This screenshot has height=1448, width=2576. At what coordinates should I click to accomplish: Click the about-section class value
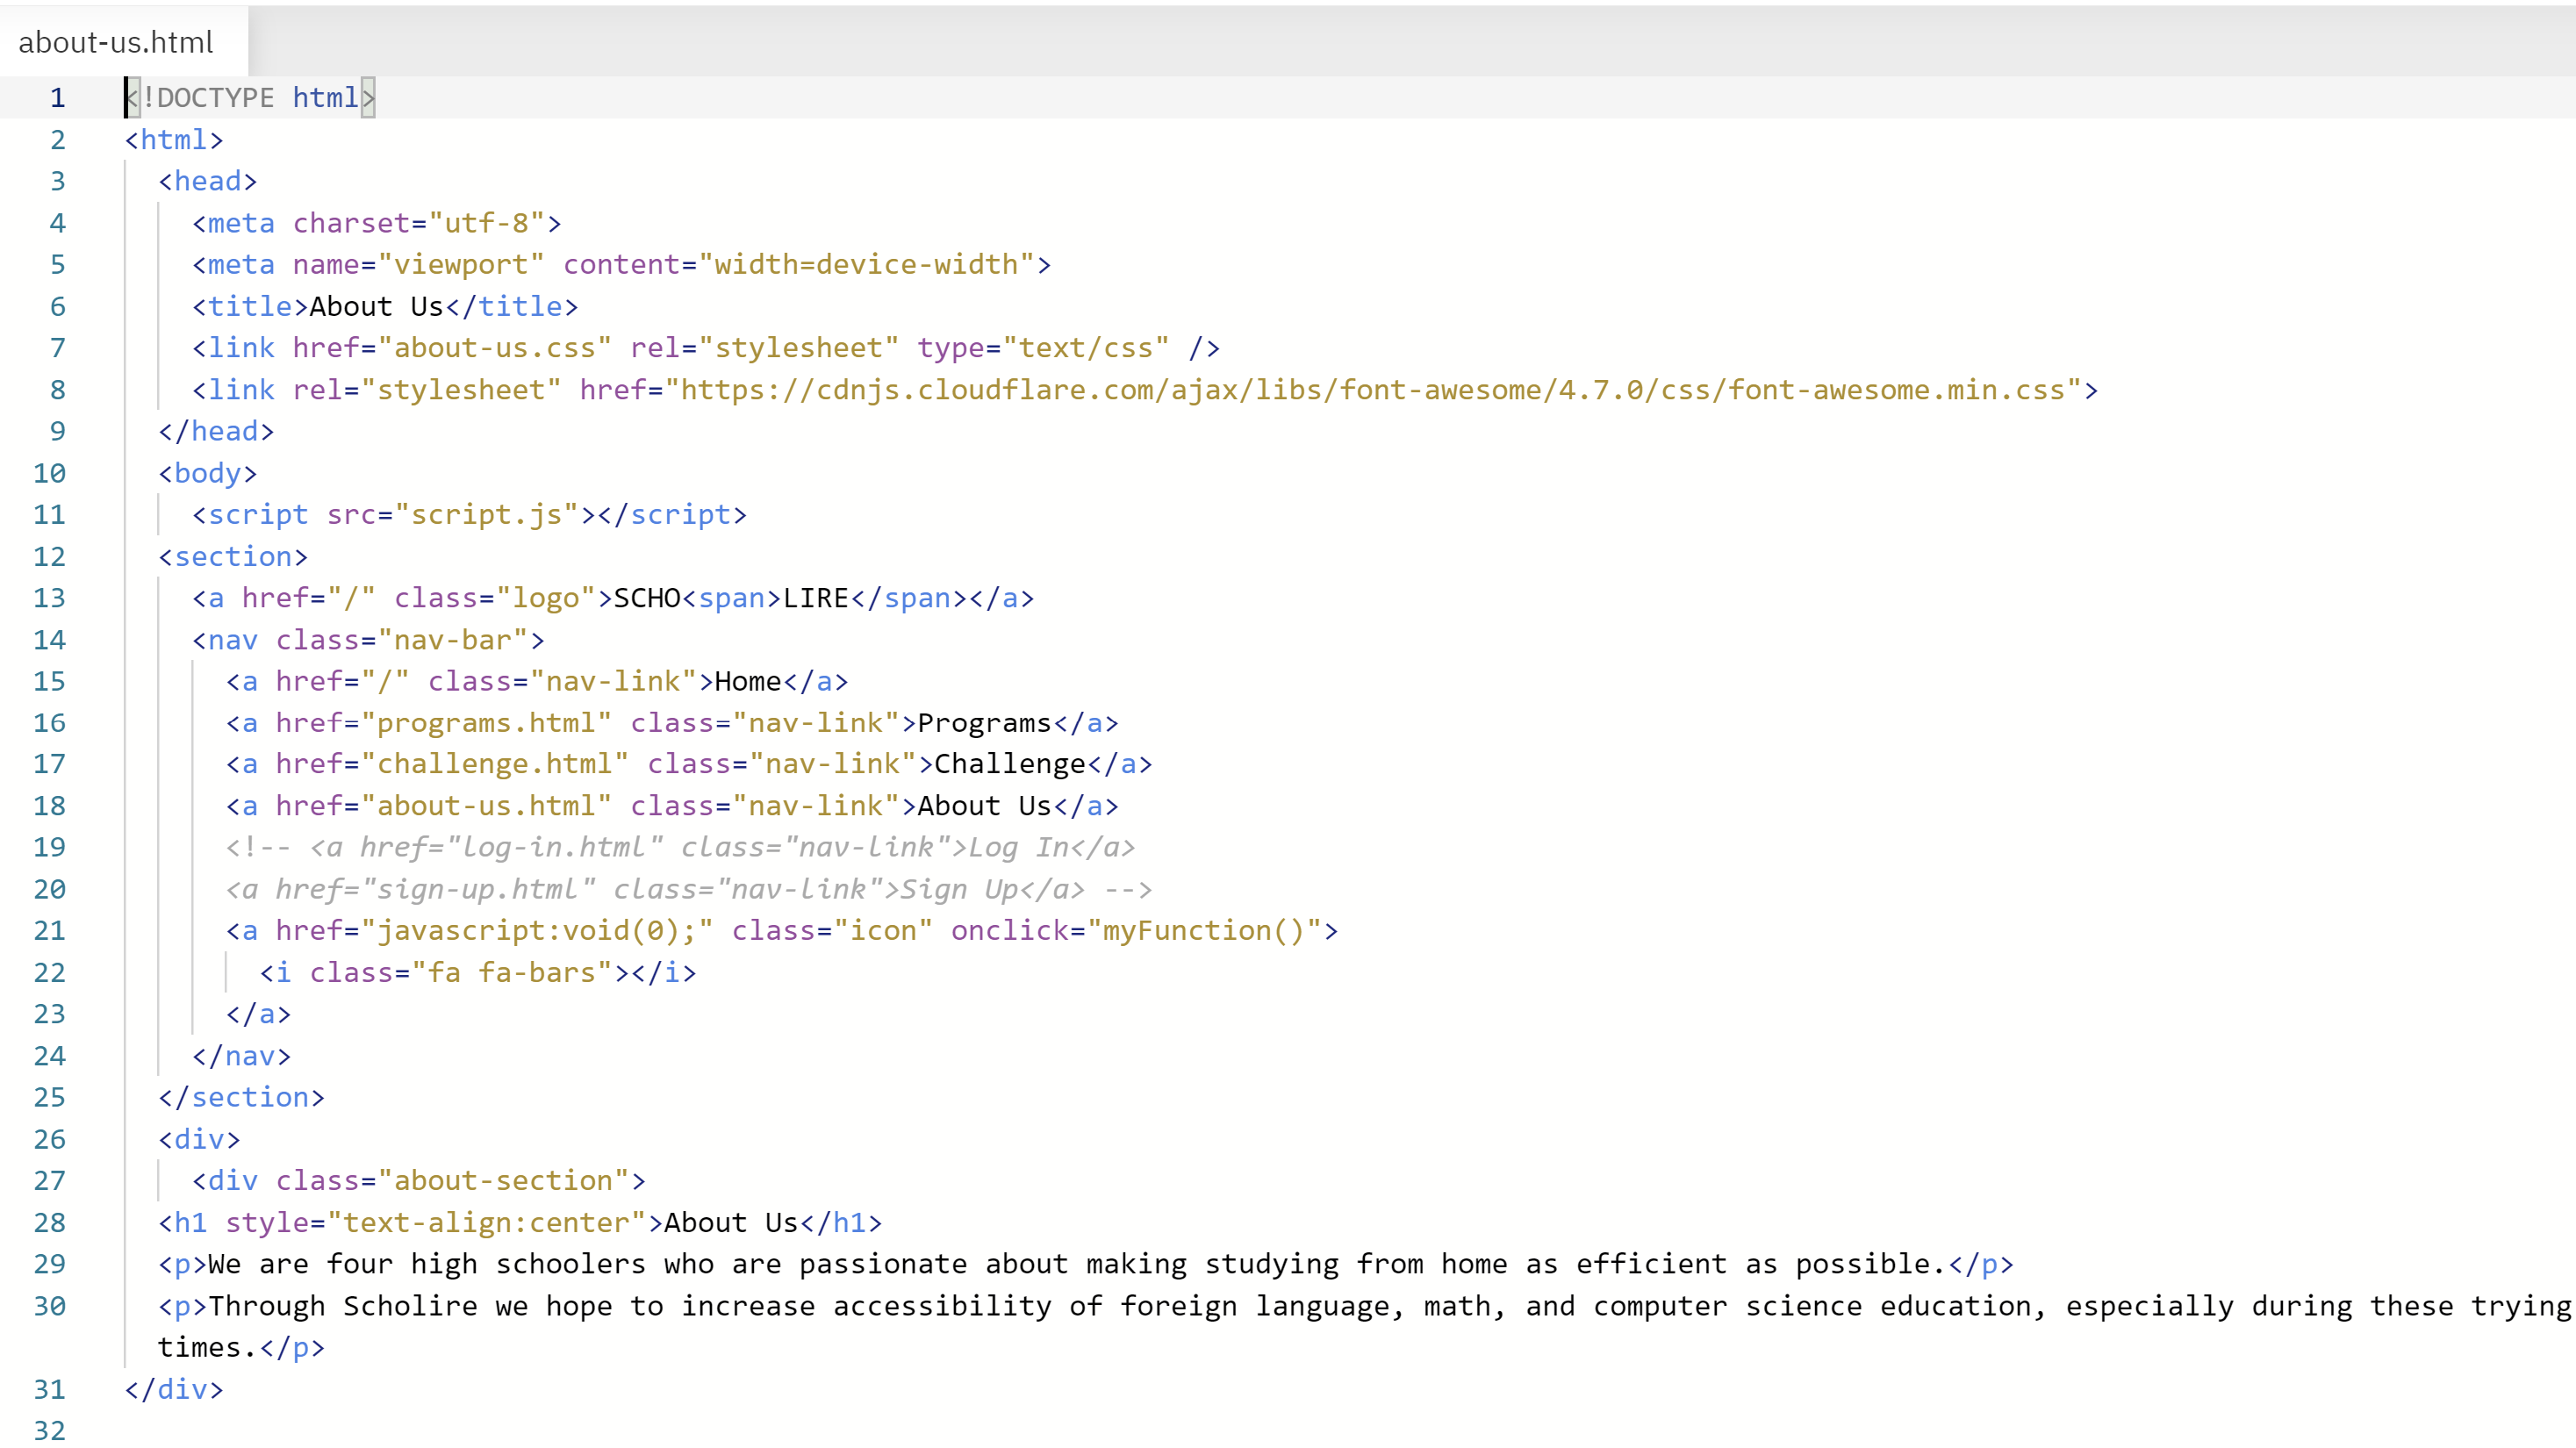(503, 1181)
